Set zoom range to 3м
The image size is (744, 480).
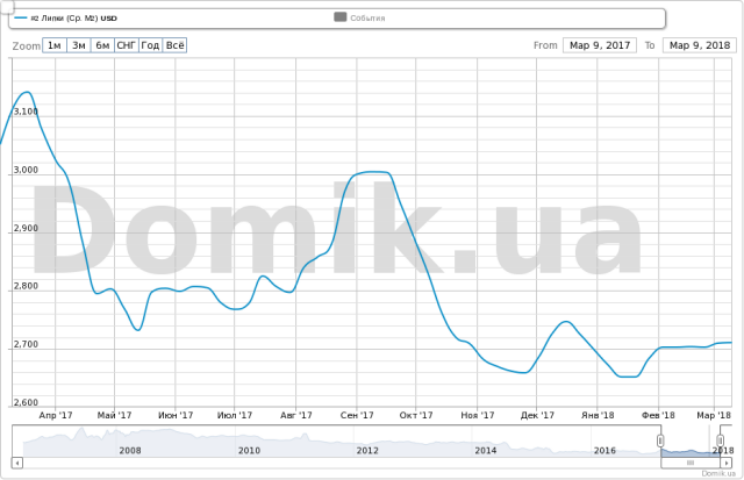tap(79, 46)
